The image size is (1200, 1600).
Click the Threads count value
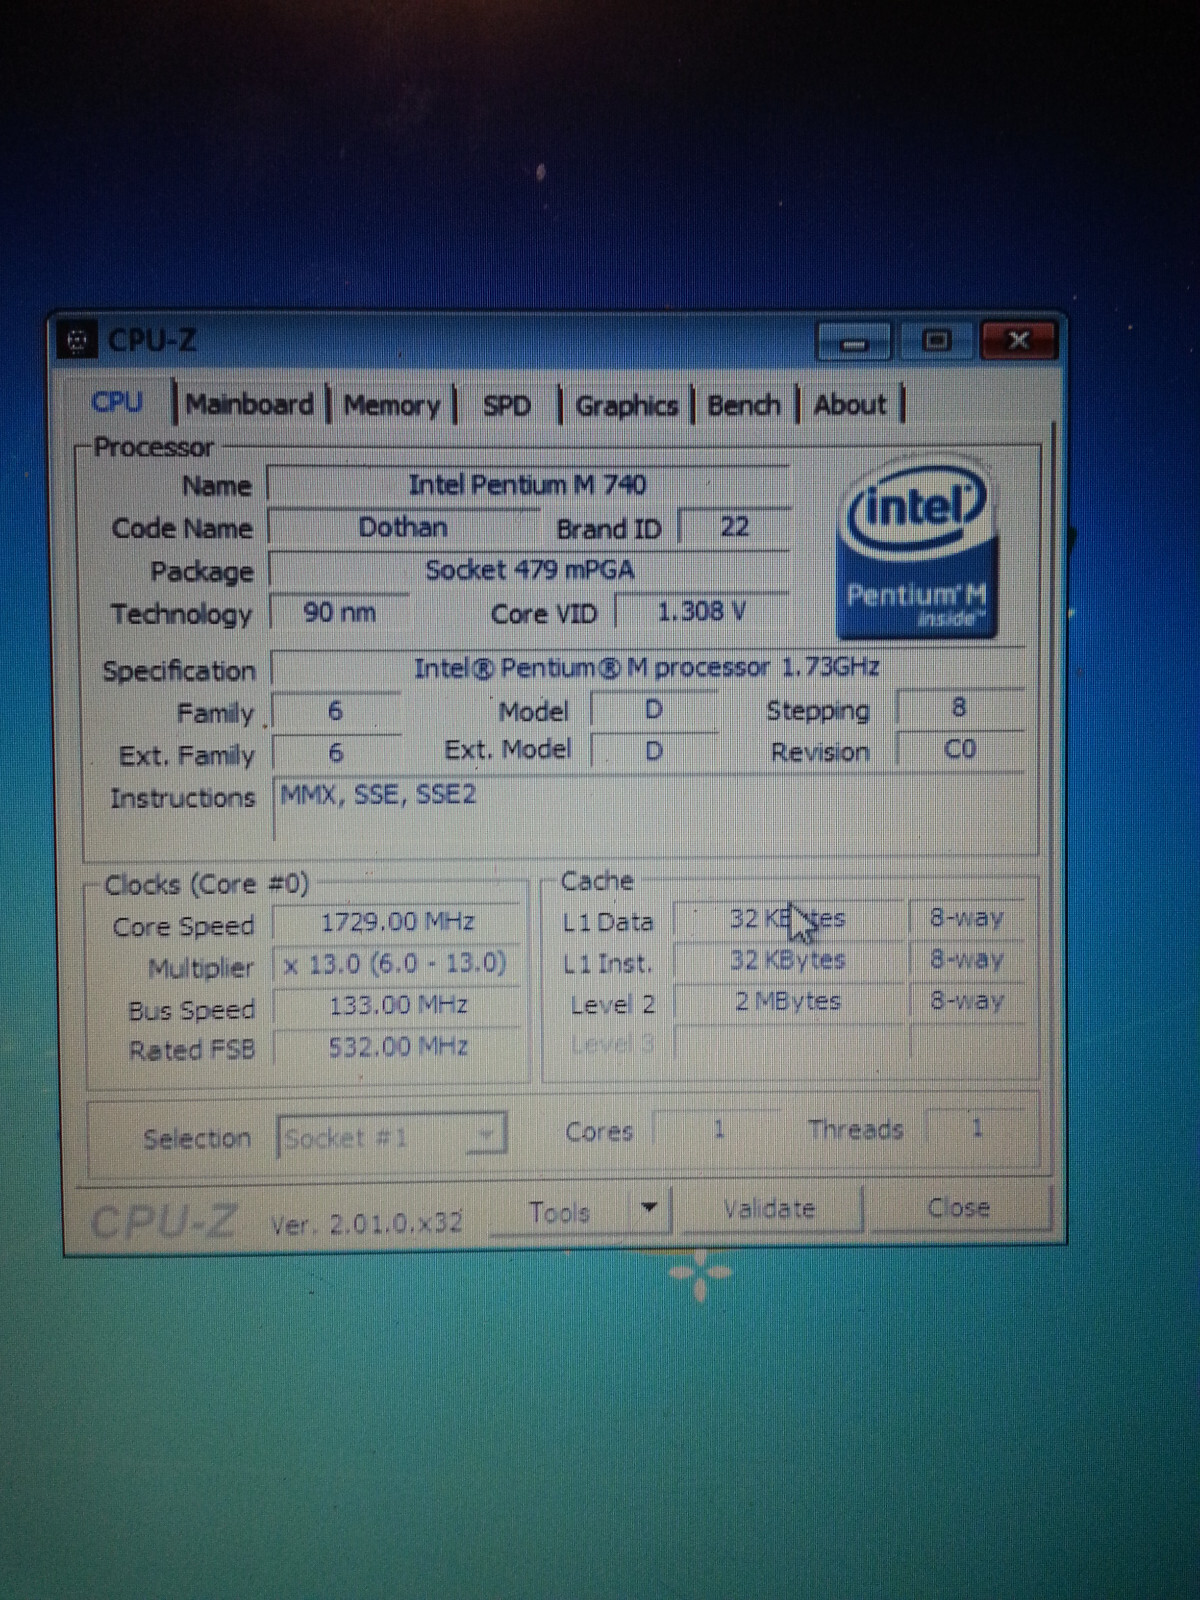(x=976, y=1128)
